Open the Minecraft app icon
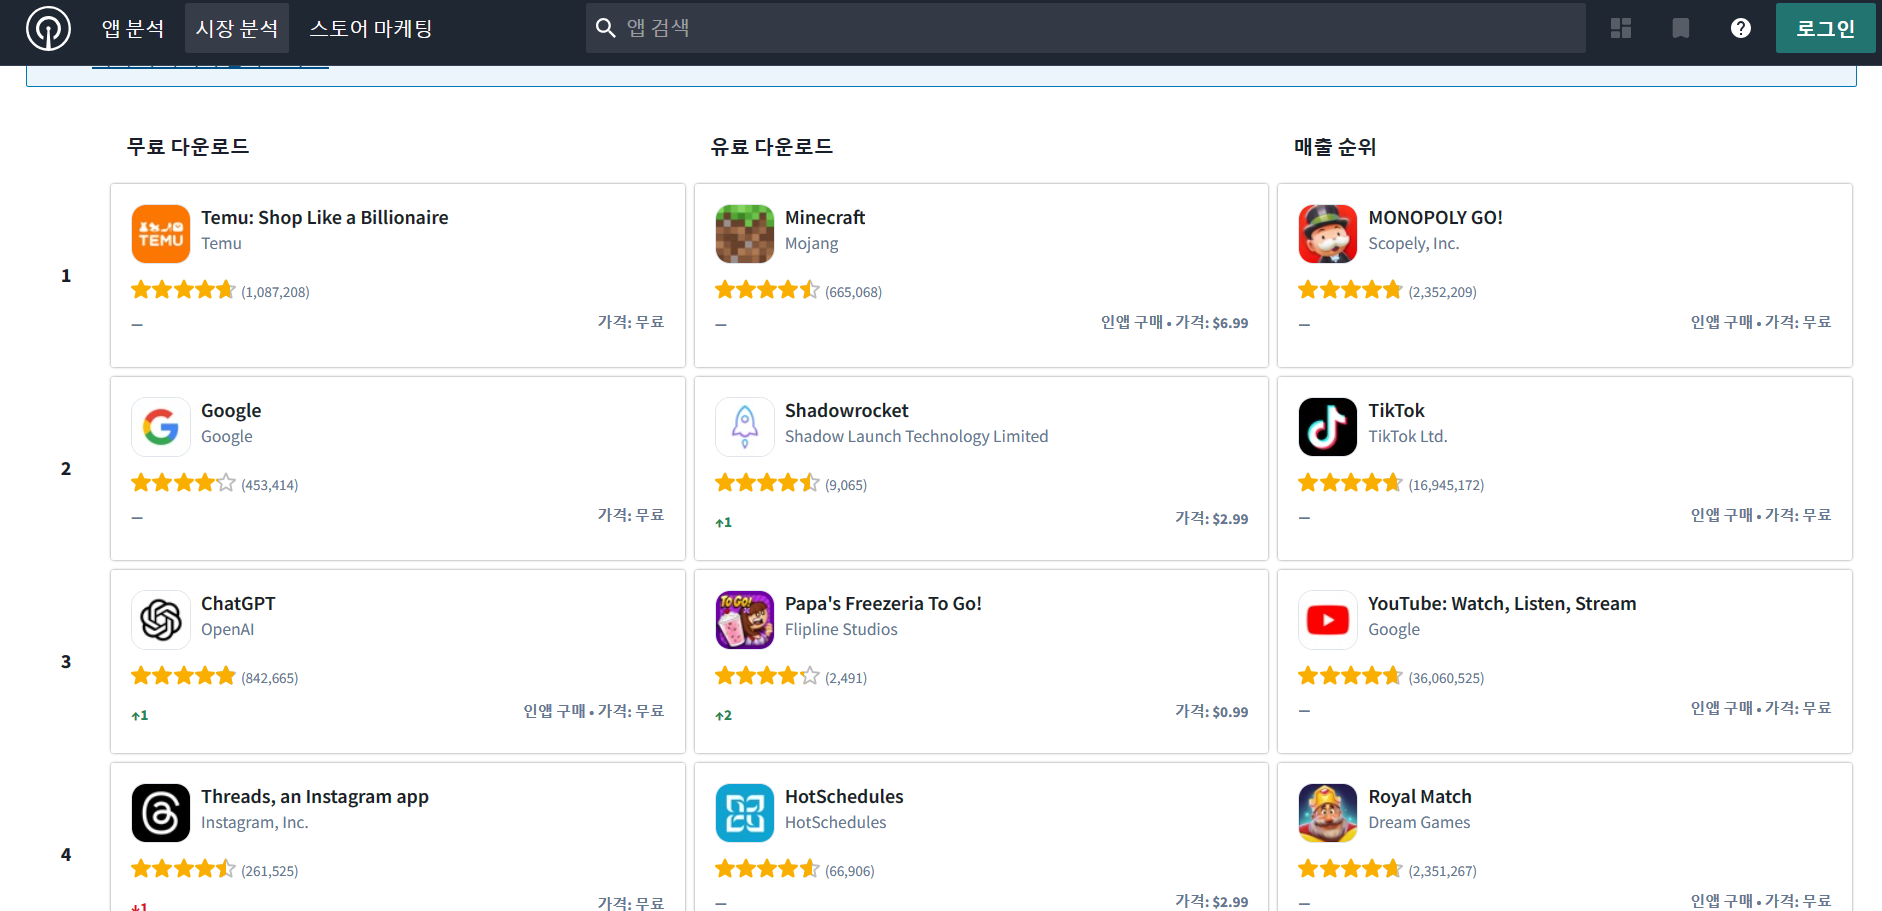Image resolution: width=1882 pixels, height=911 pixels. 745,234
